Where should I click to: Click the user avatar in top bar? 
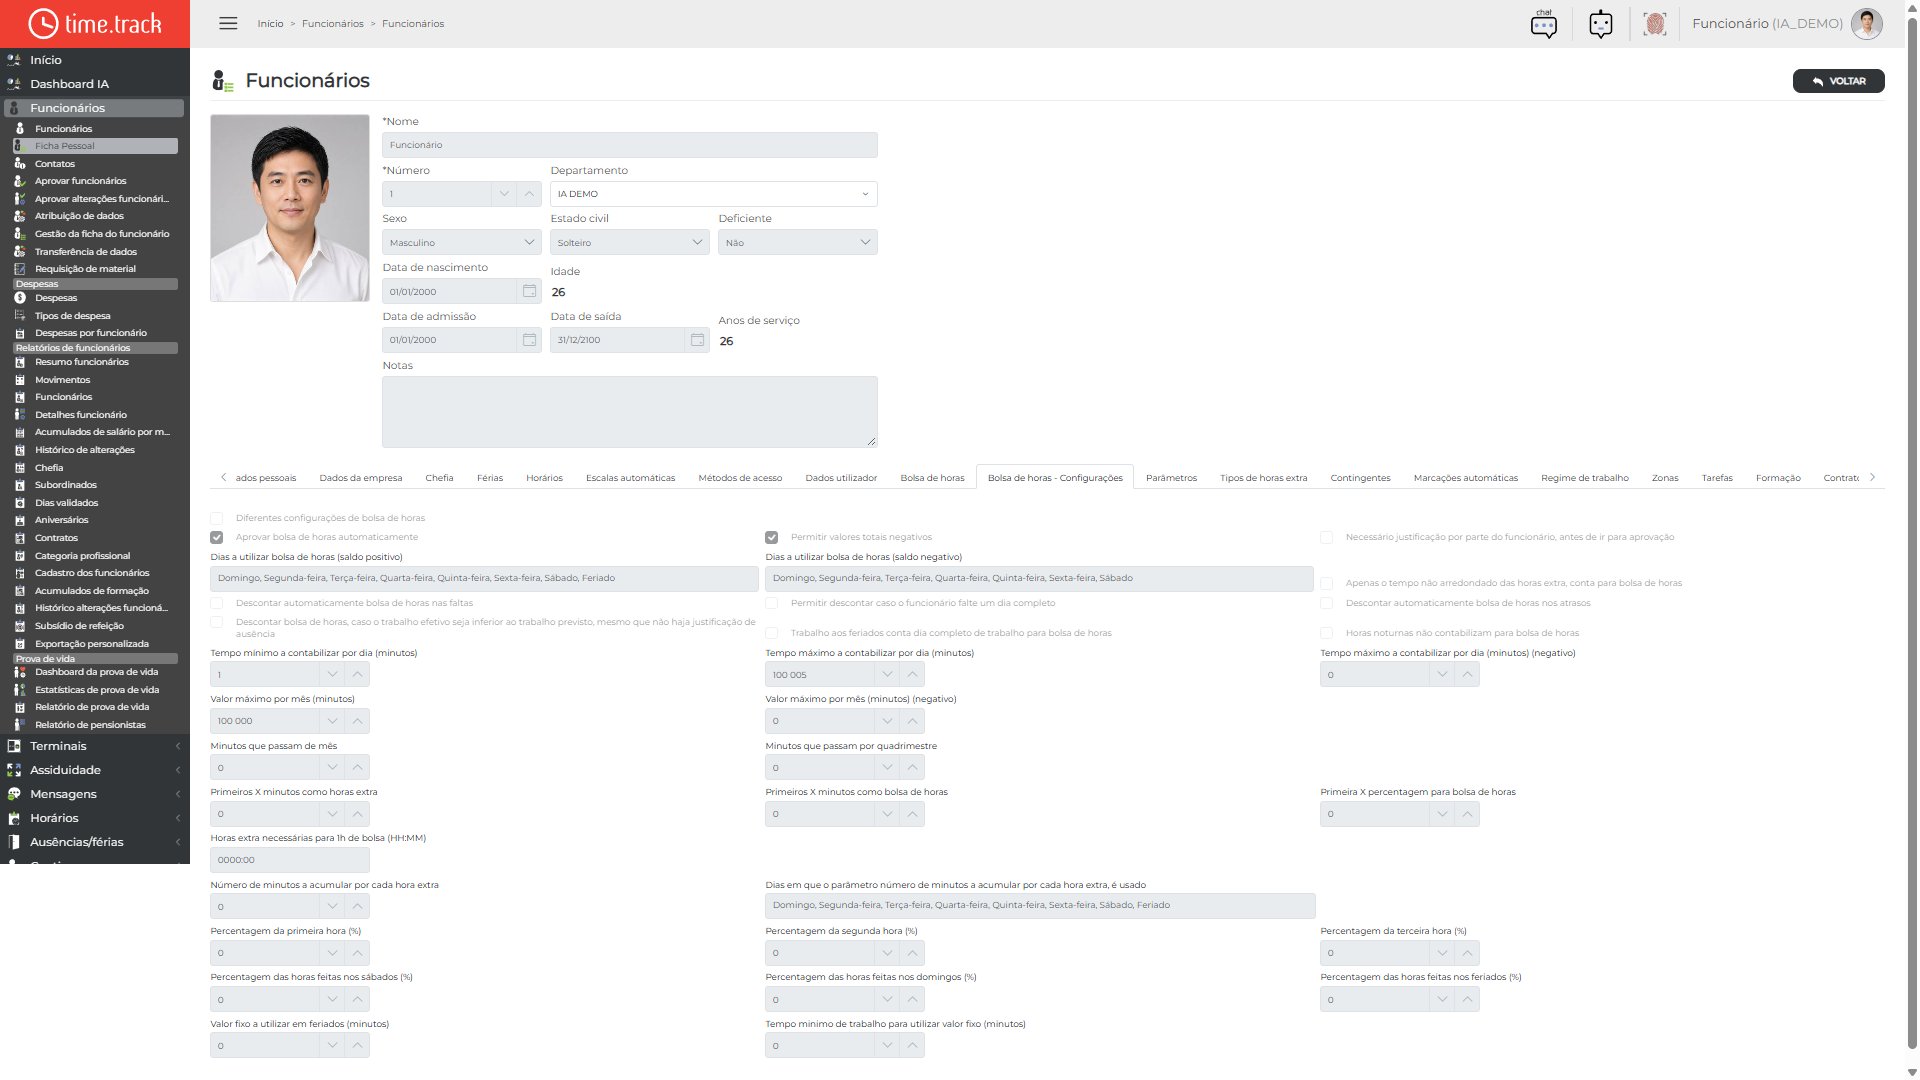(1866, 23)
